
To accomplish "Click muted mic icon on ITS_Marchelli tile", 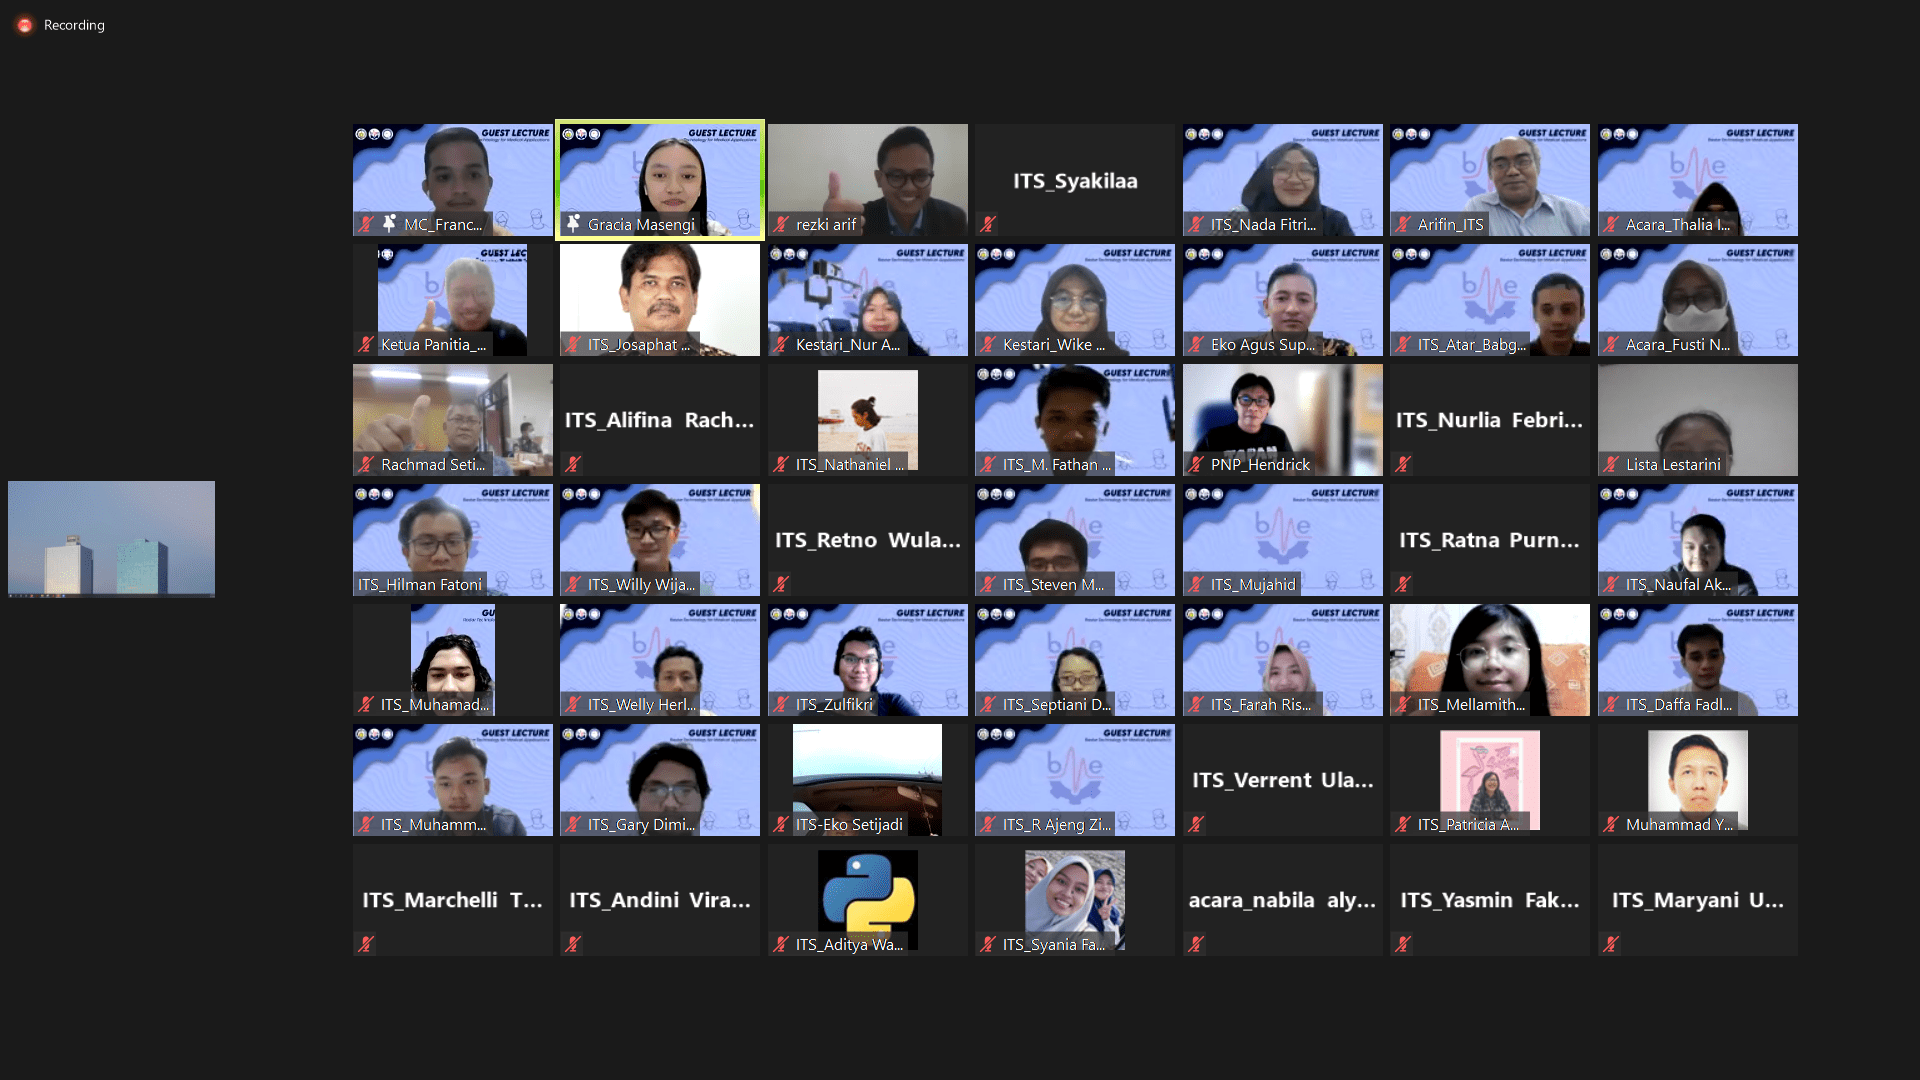I will pos(366,944).
